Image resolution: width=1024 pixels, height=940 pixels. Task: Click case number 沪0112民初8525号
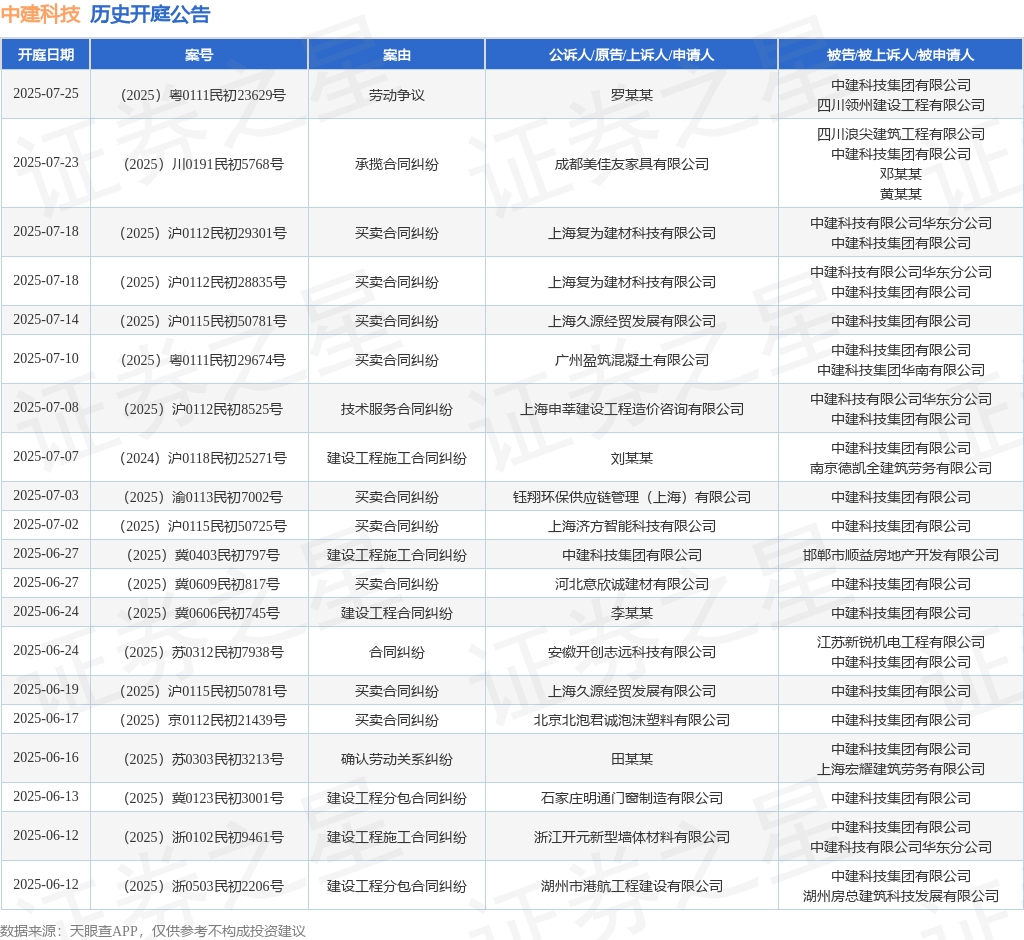click(203, 409)
